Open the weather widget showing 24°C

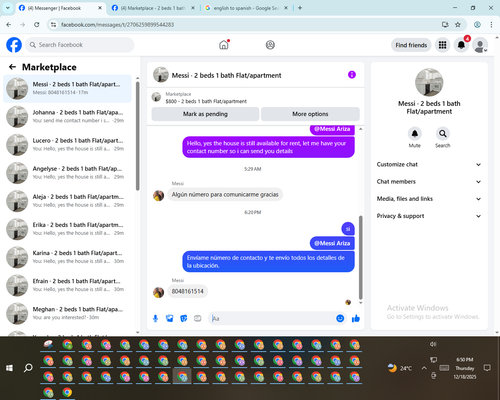pos(400,368)
